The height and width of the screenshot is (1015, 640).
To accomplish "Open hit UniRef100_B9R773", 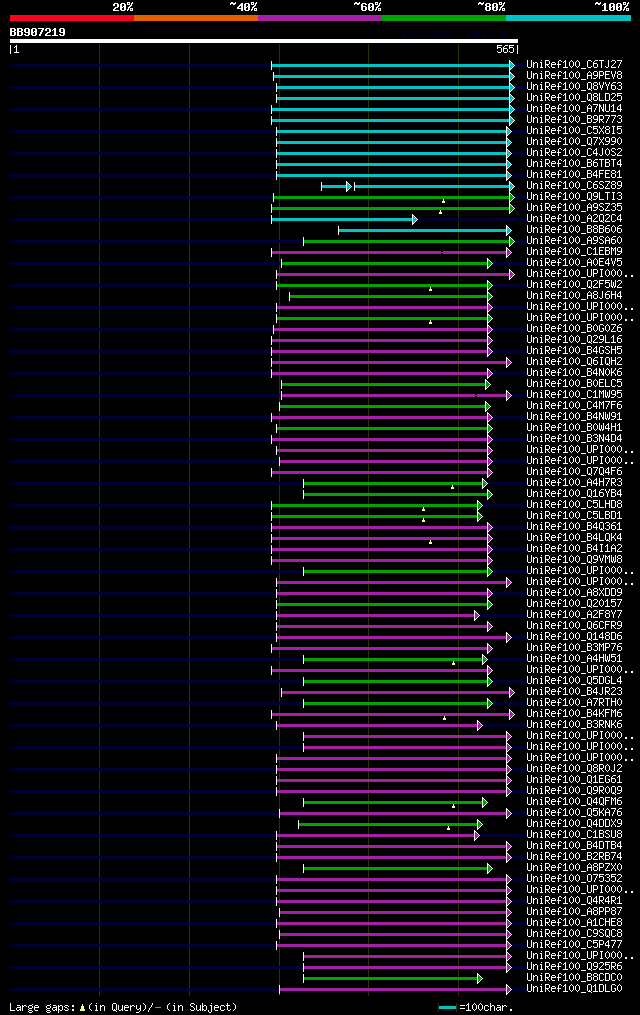I will (574, 120).
